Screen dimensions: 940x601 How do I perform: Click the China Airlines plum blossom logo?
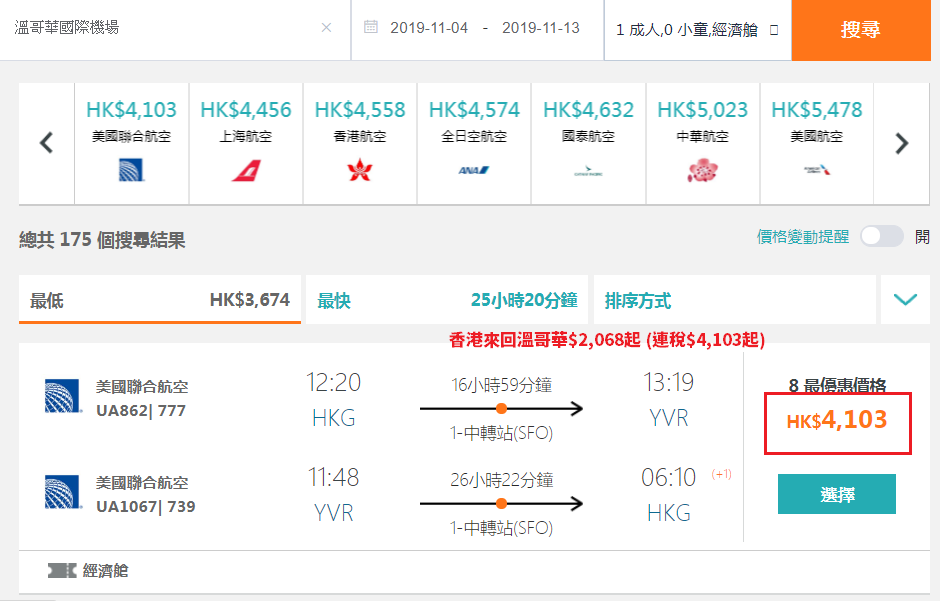click(x=703, y=170)
